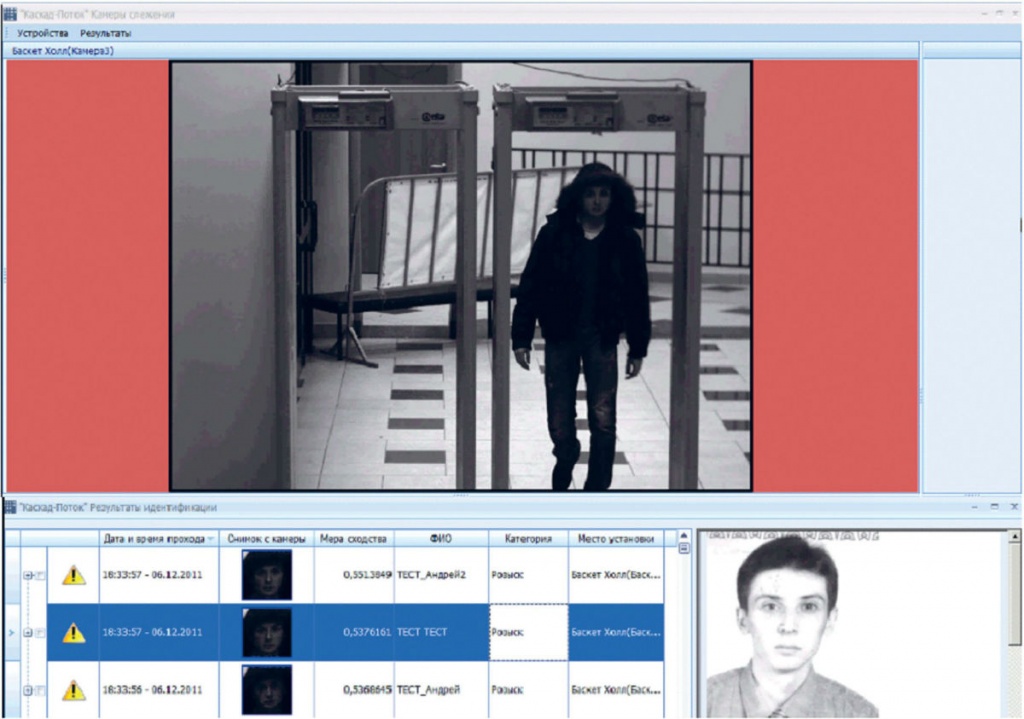Open the Результаты menu
Viewport: 1024px width, 719px height.
(105, 33)
